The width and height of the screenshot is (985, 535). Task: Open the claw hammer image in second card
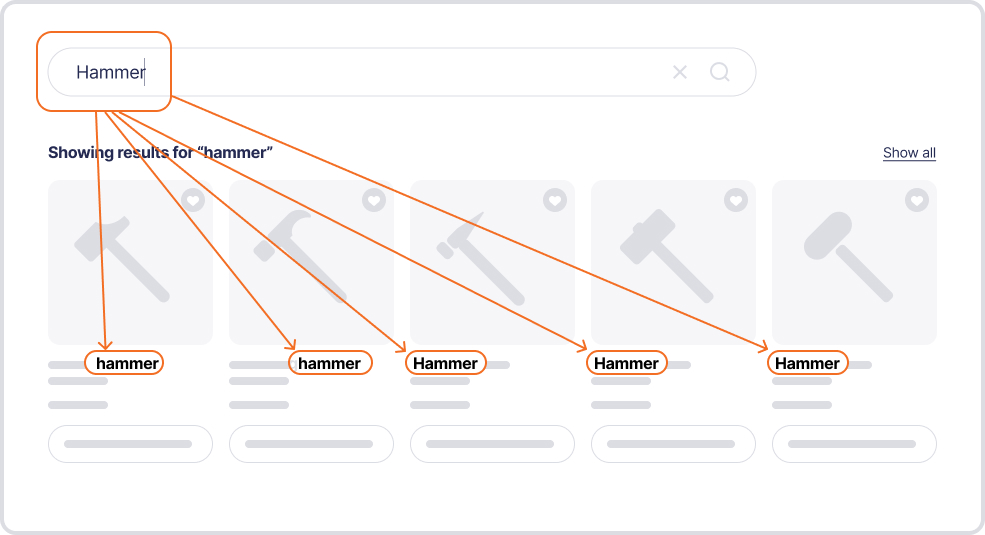click(x=312, y=262)
